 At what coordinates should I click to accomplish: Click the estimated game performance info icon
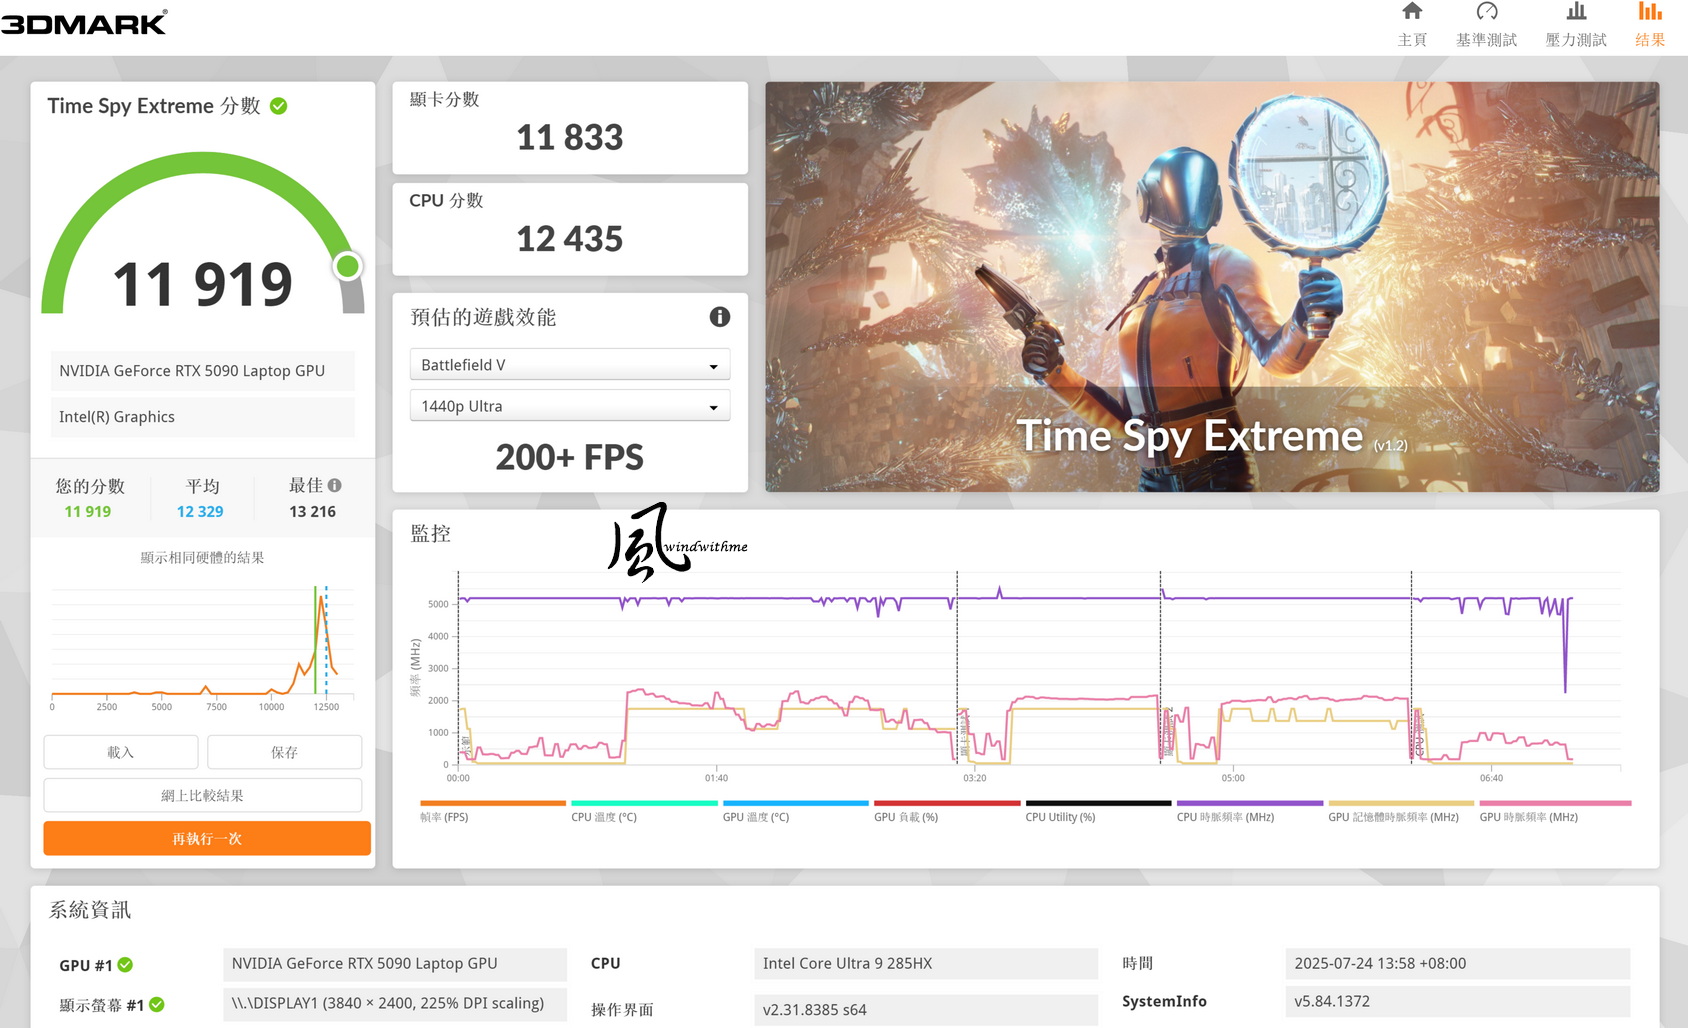[x=720, y=317]
